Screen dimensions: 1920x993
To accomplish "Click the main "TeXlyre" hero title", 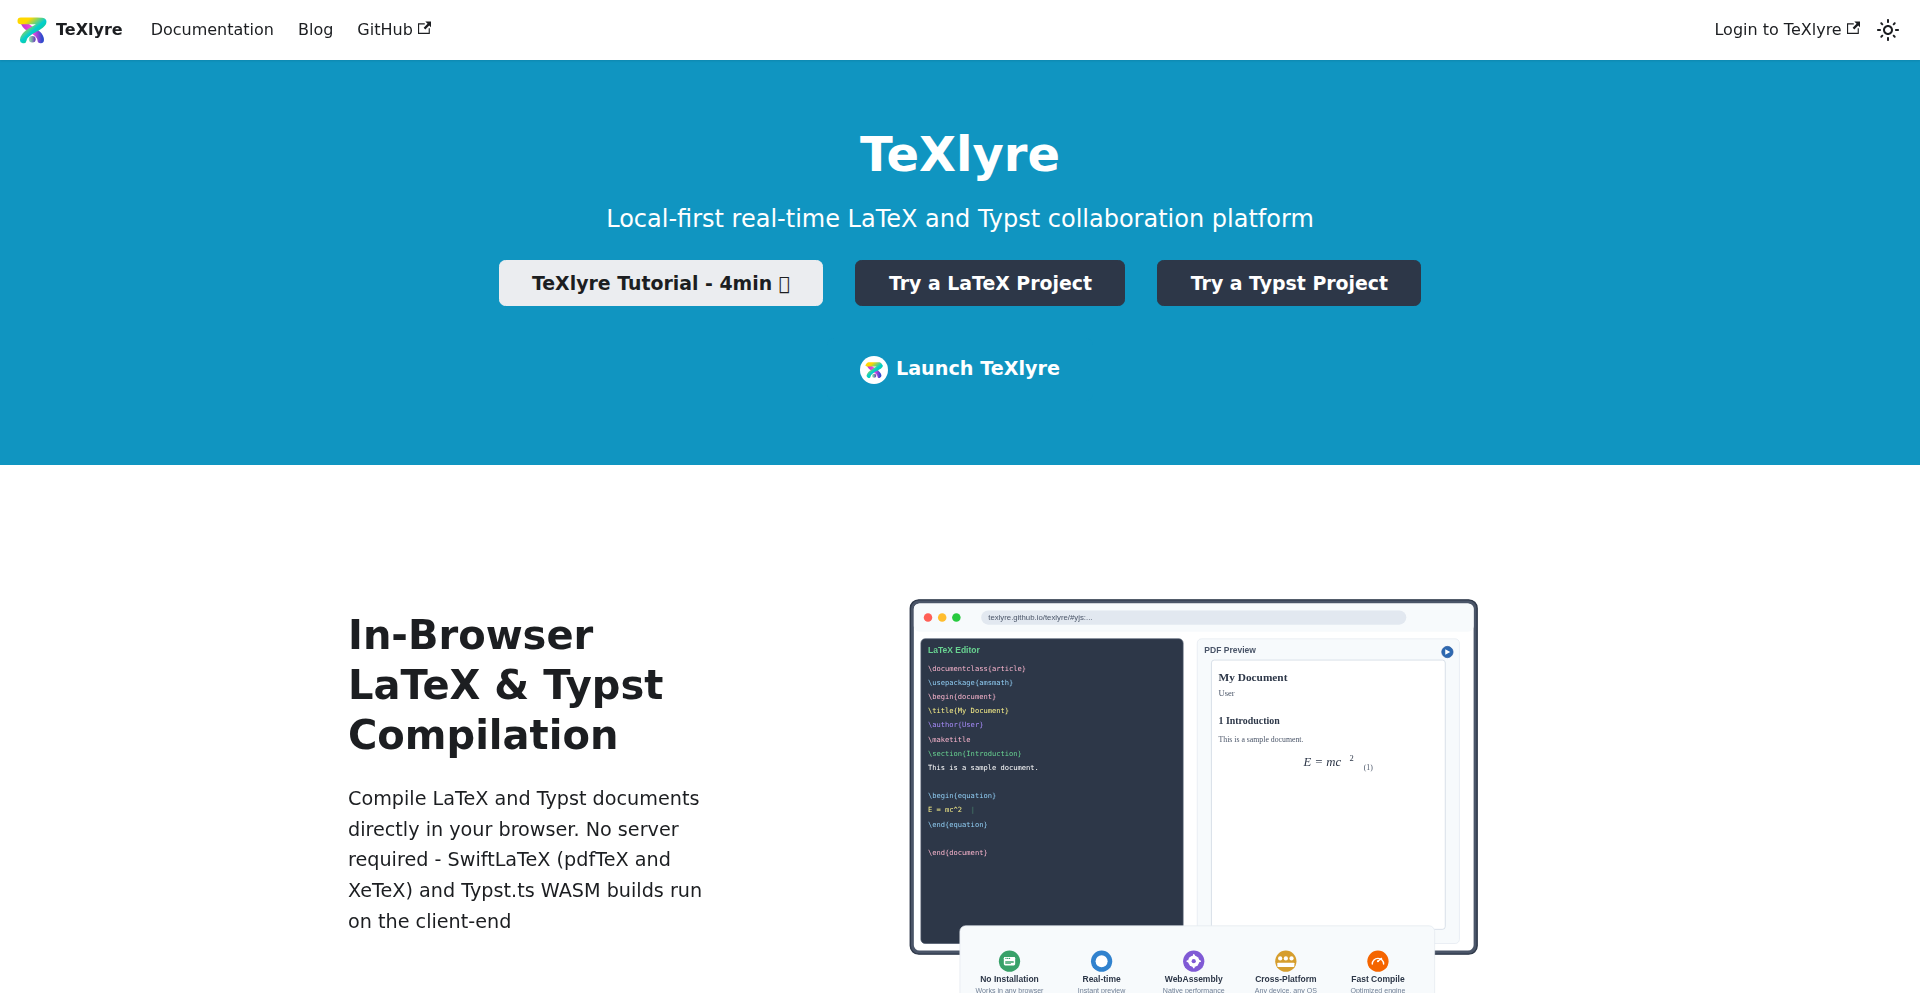I will click(960, 154).
